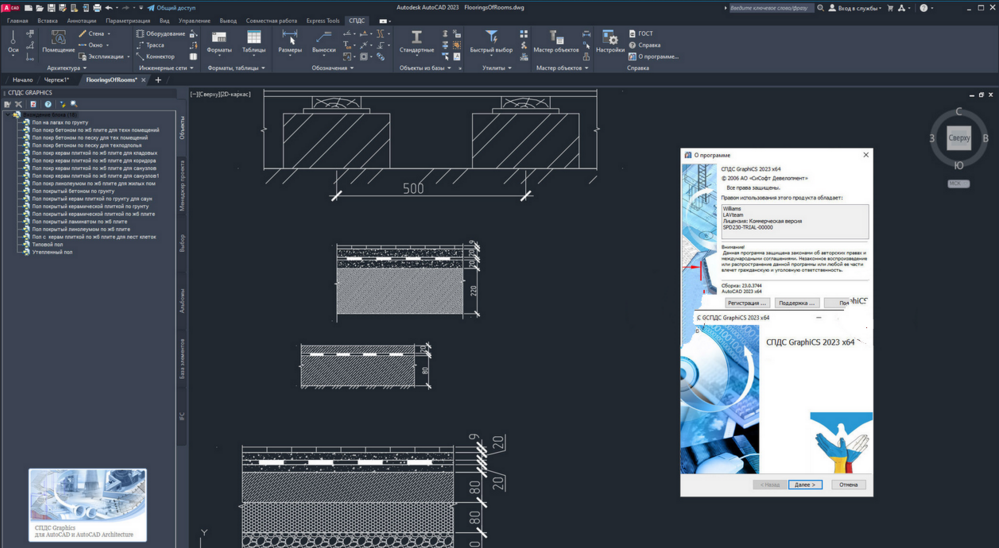Click the Save icon in quick access toolbar
This screenshot has width=999, height=548.
[x=51, y=8]
